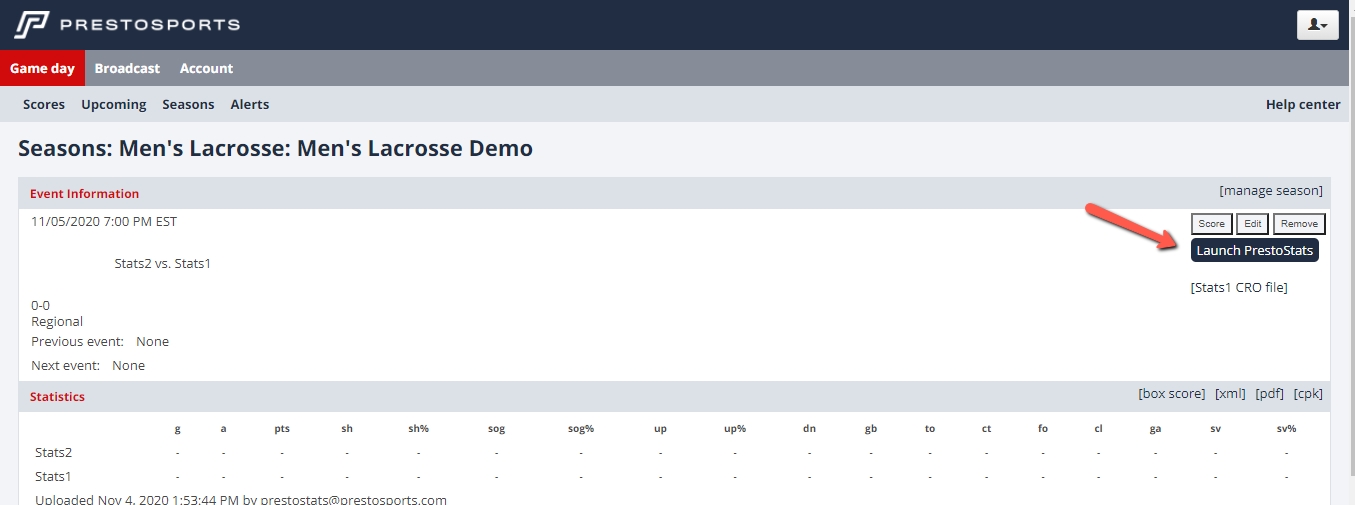Download the Stats1 CRO file
Screen dimensions: 1355x505
coord(1239,287)
